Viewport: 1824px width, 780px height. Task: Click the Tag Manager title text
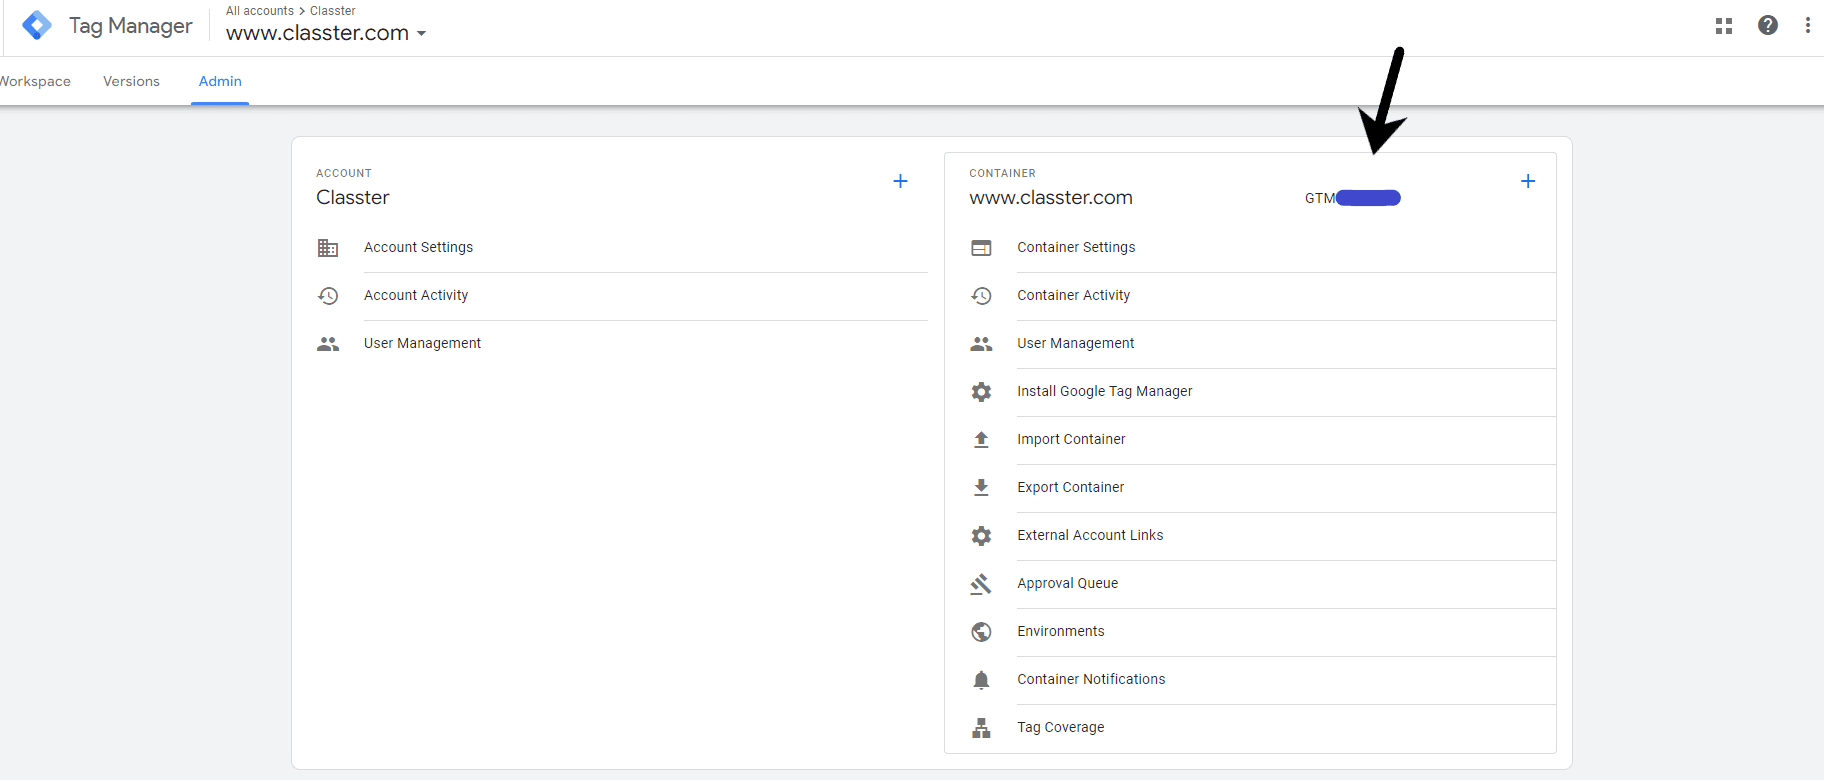coord(130,26)
